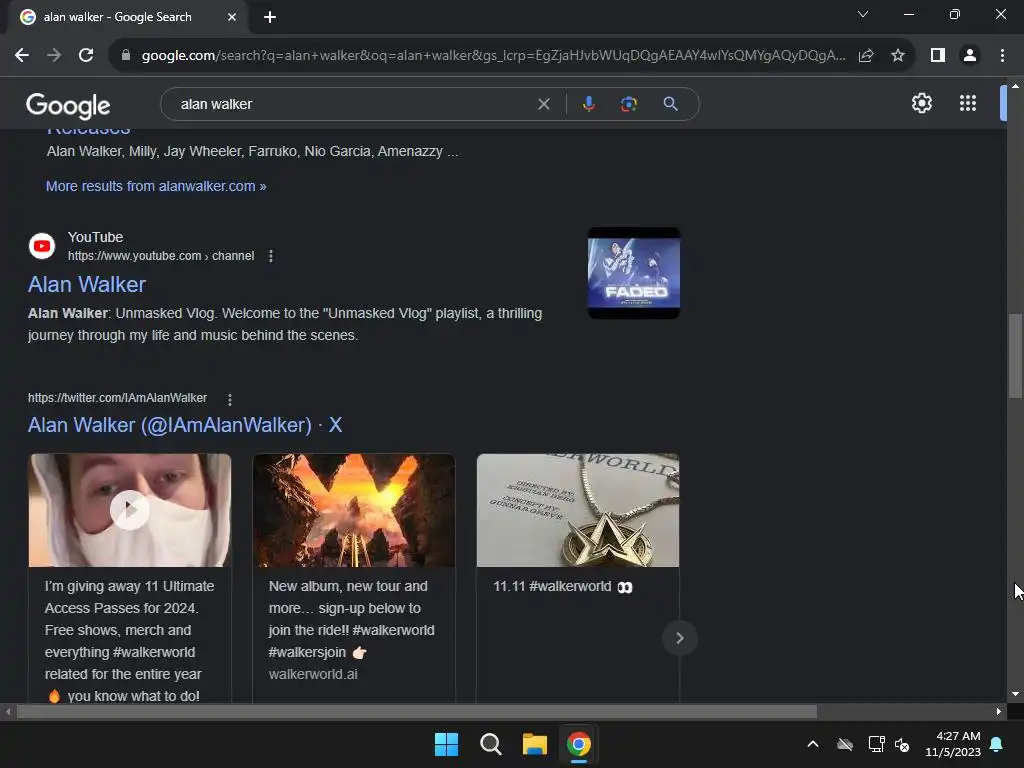Click the scroll down arrow of the page
Image resolution: width=1024 pixels, height=768 pixels.
(1015, 694)
